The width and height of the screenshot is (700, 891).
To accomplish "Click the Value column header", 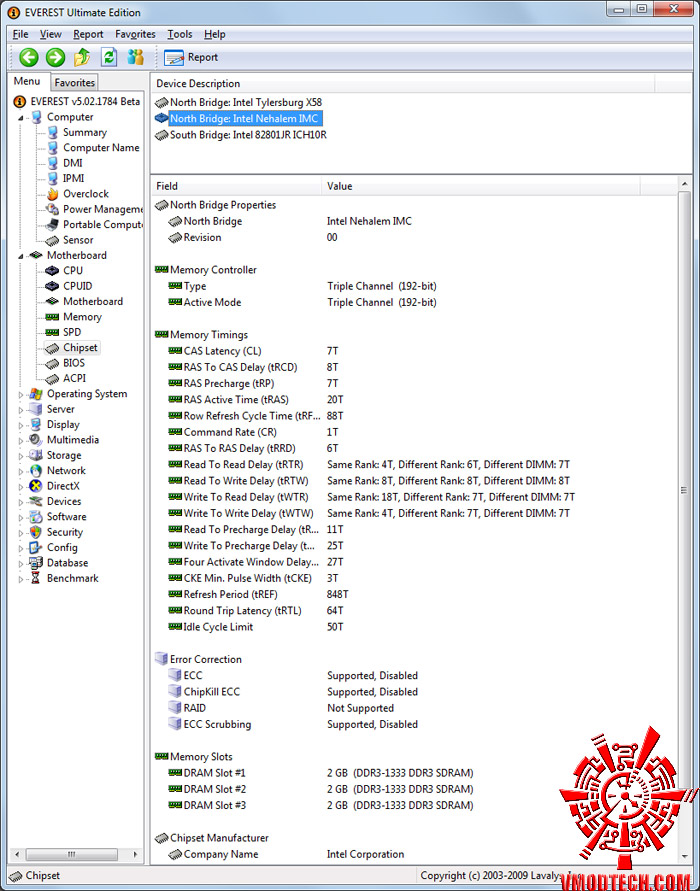I will (481, 186).
